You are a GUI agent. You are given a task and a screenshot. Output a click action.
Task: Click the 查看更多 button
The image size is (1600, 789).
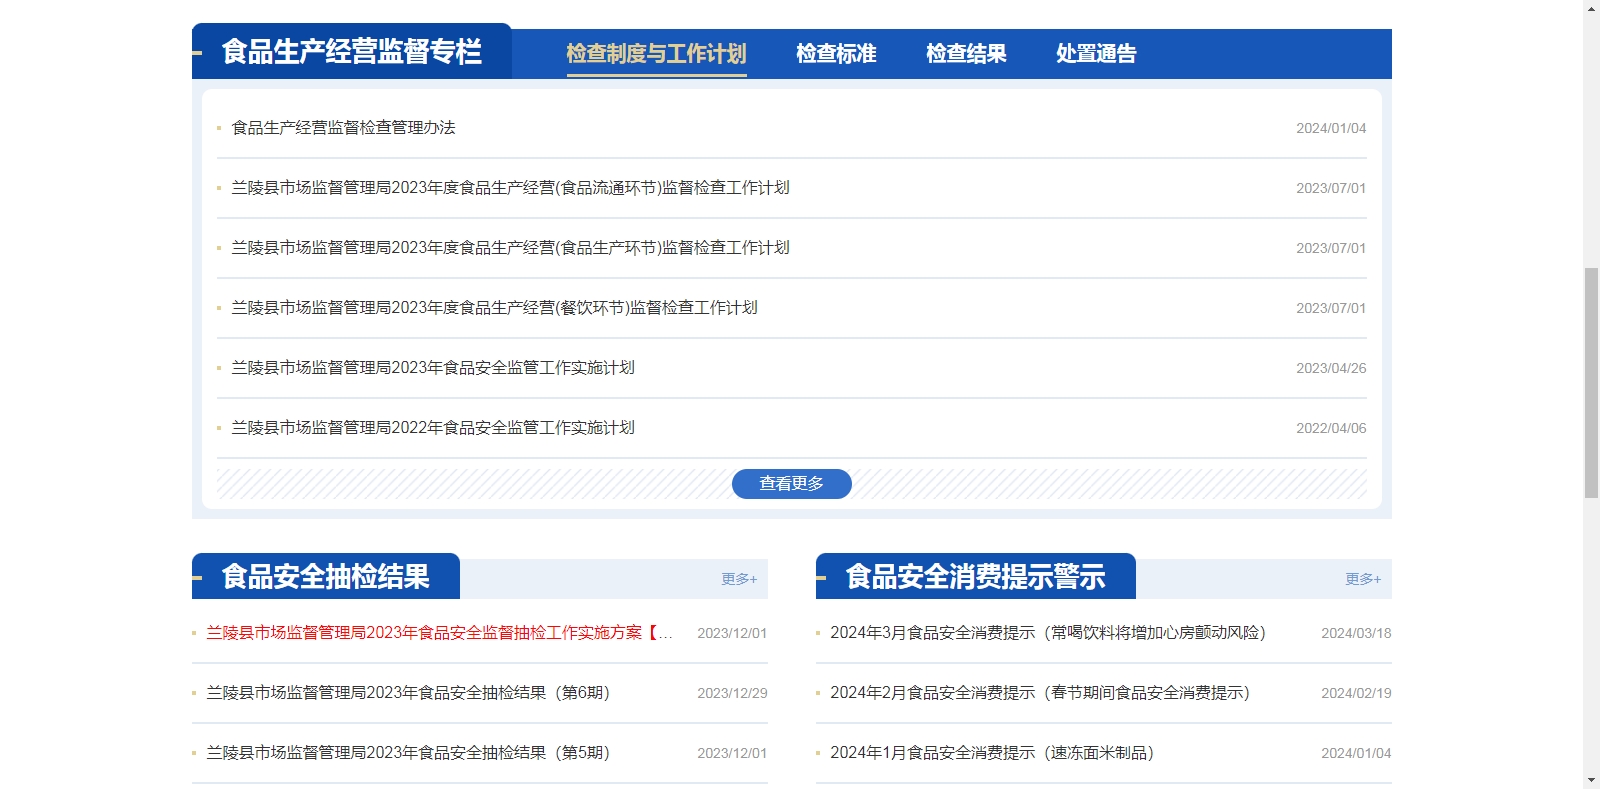[x=792, y=484]
